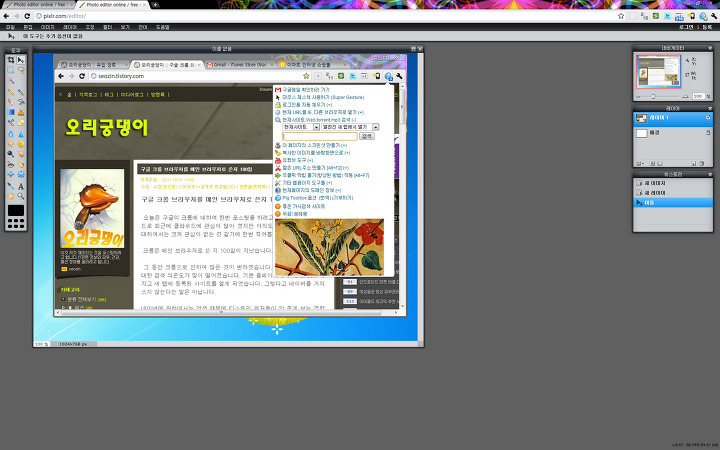This screenshot has height=450, width=720.
Task: Click the lock icon on 배경 layer
Action: point(708,133)
